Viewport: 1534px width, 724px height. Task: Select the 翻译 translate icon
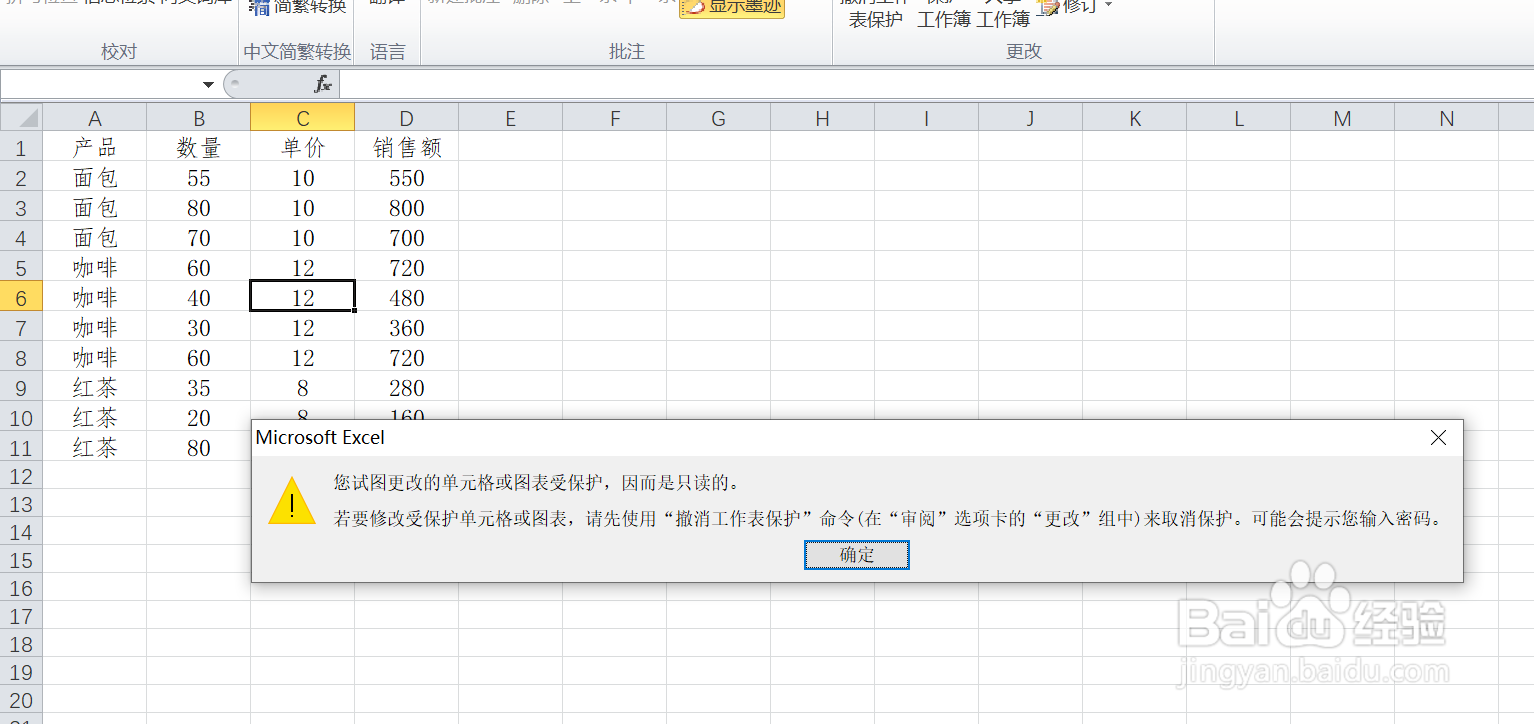pyautogui.click(x=388, y=6)
